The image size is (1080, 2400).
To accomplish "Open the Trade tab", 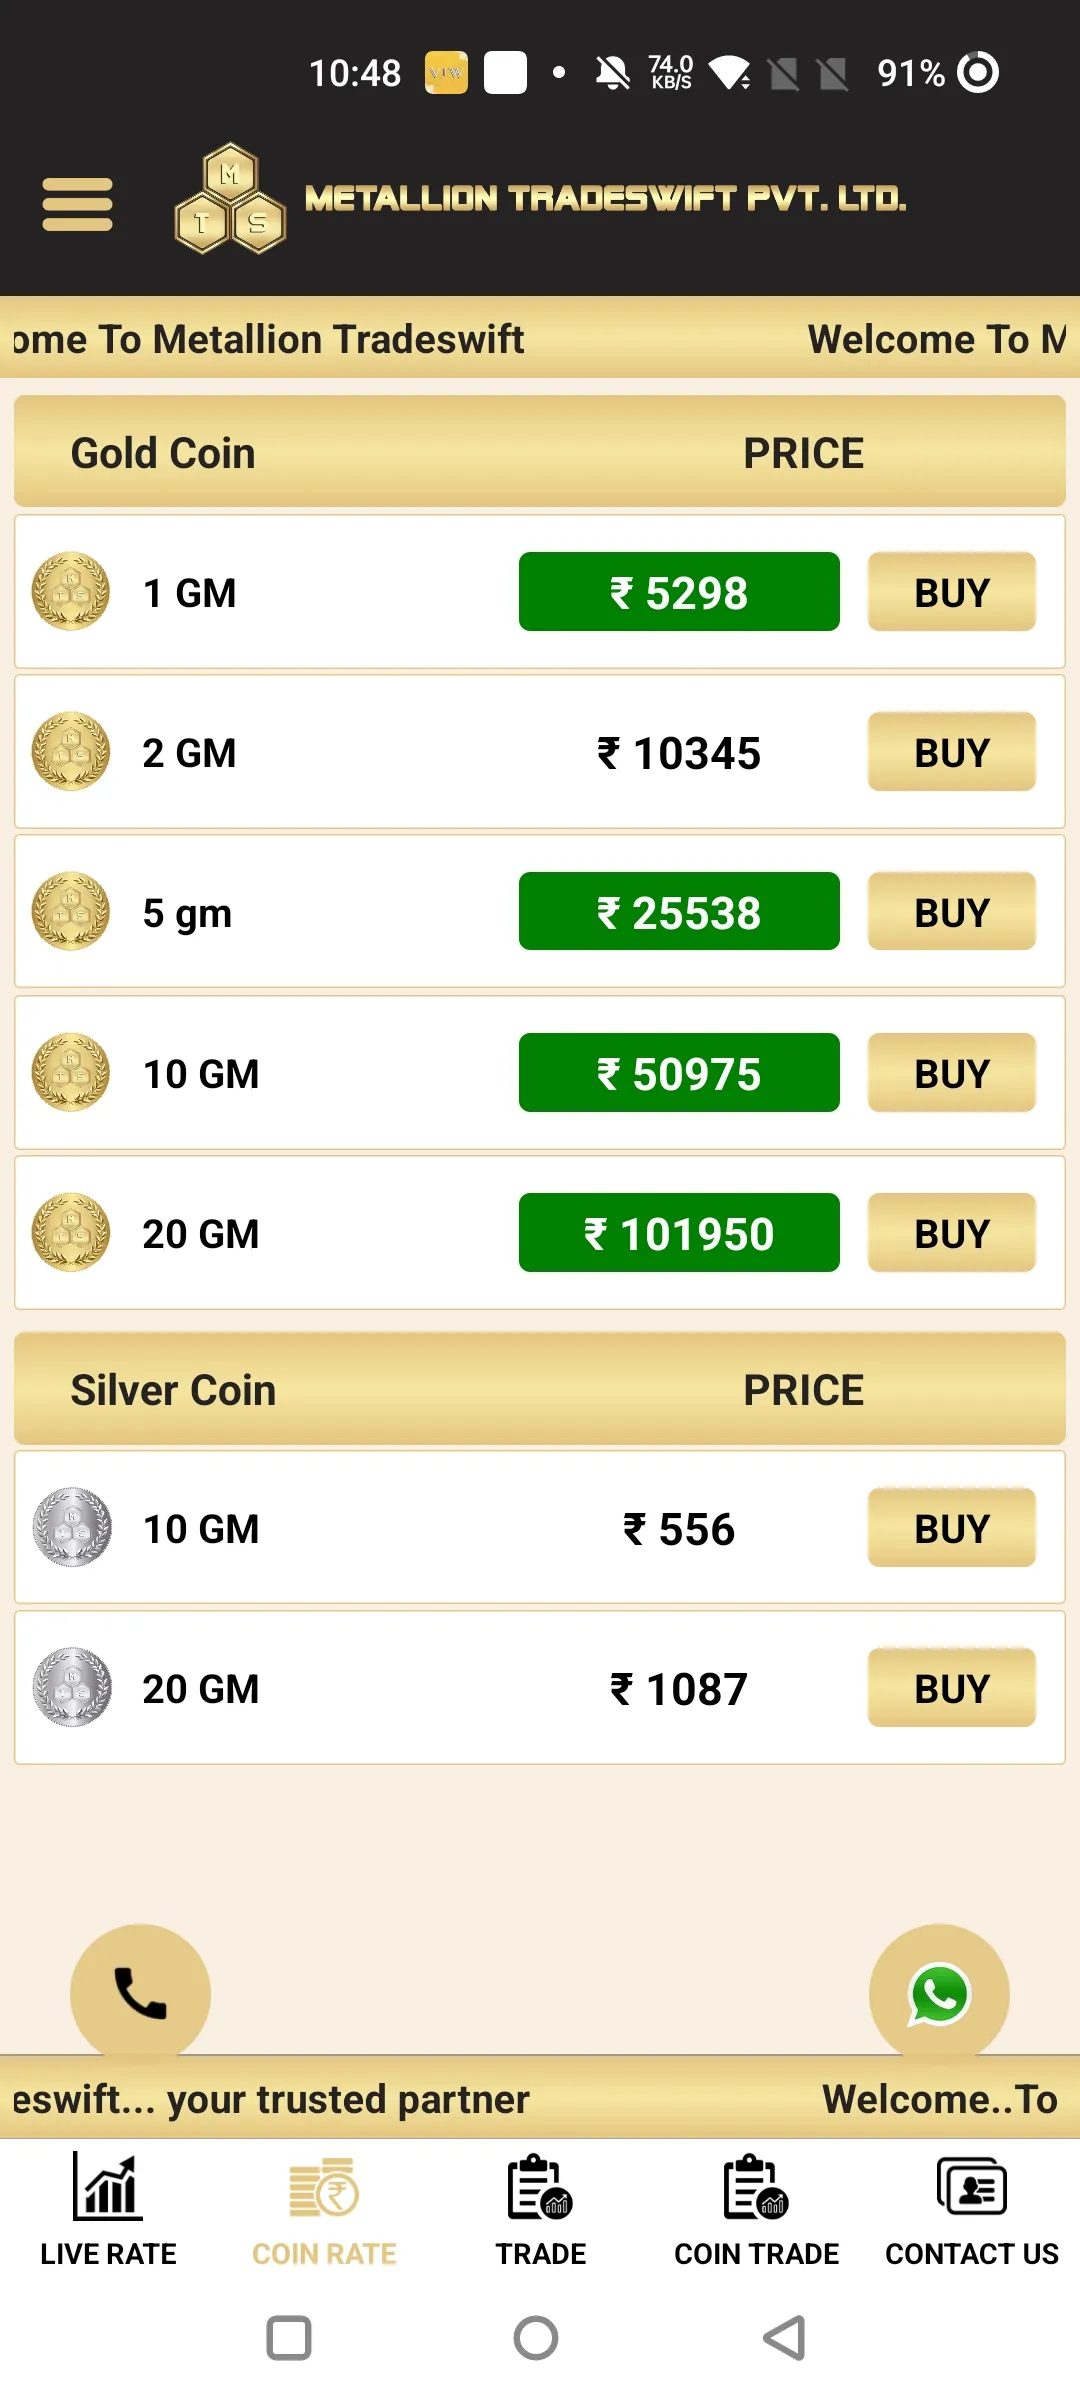I will point(540,2211).
